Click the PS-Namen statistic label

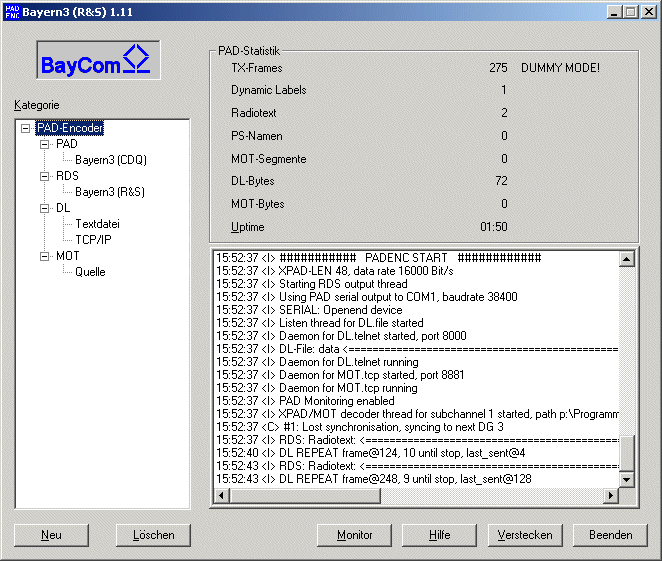(x=257, y=136)
